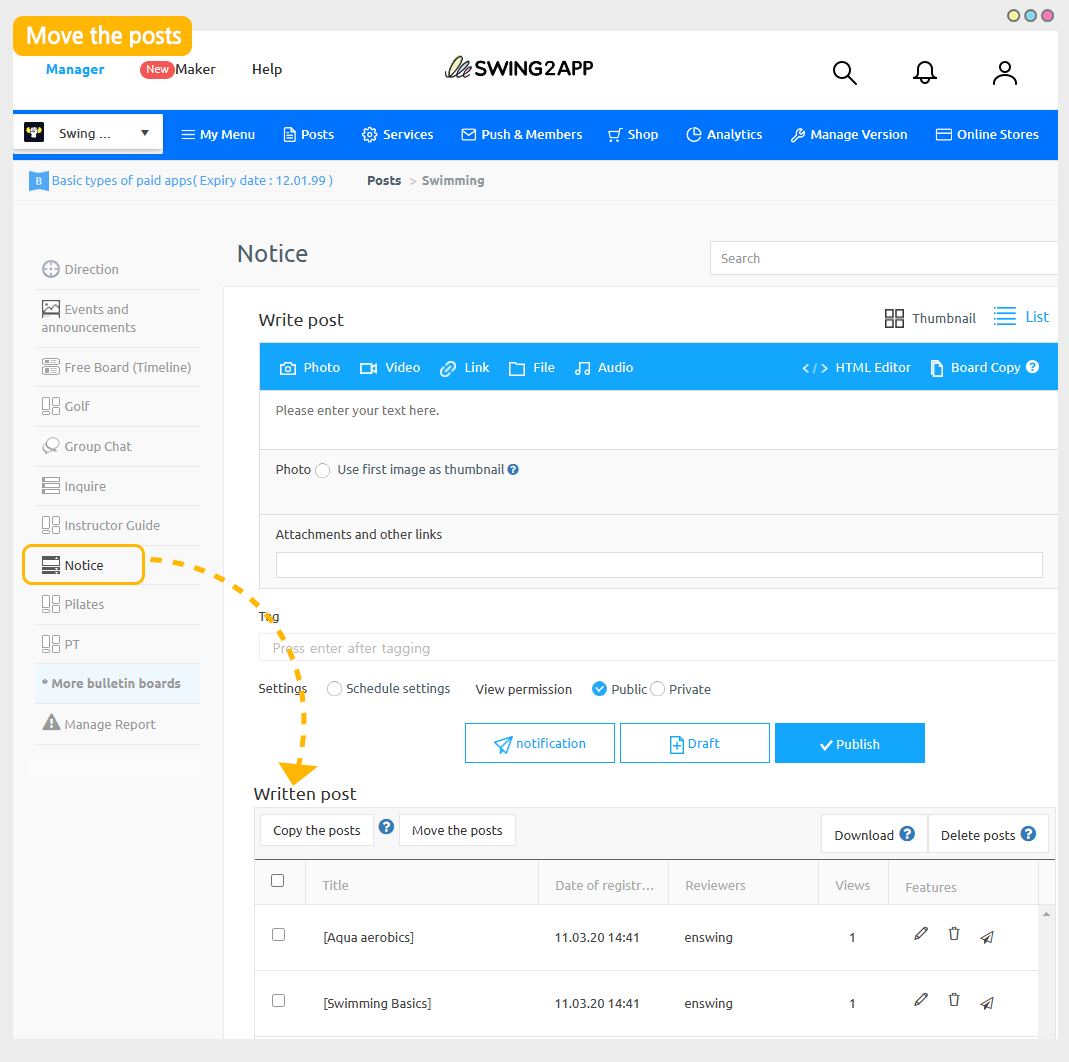Delete the Swimming Basics post via trash icon

click(x=954, y=1000)
